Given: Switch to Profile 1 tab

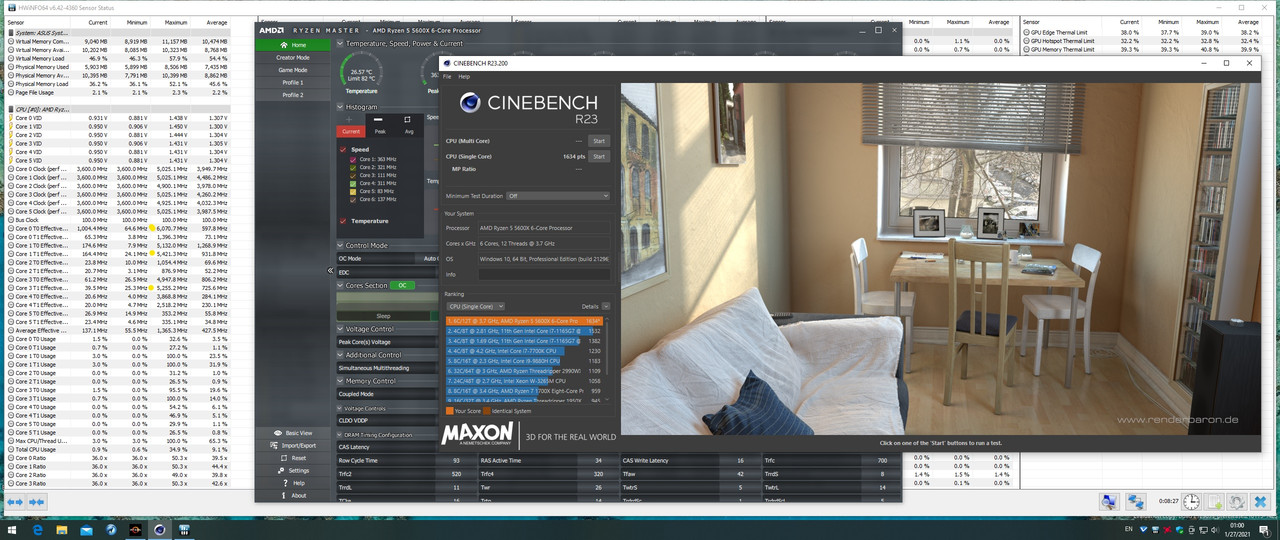Looking at the screenshot, I should pos(293,83).
